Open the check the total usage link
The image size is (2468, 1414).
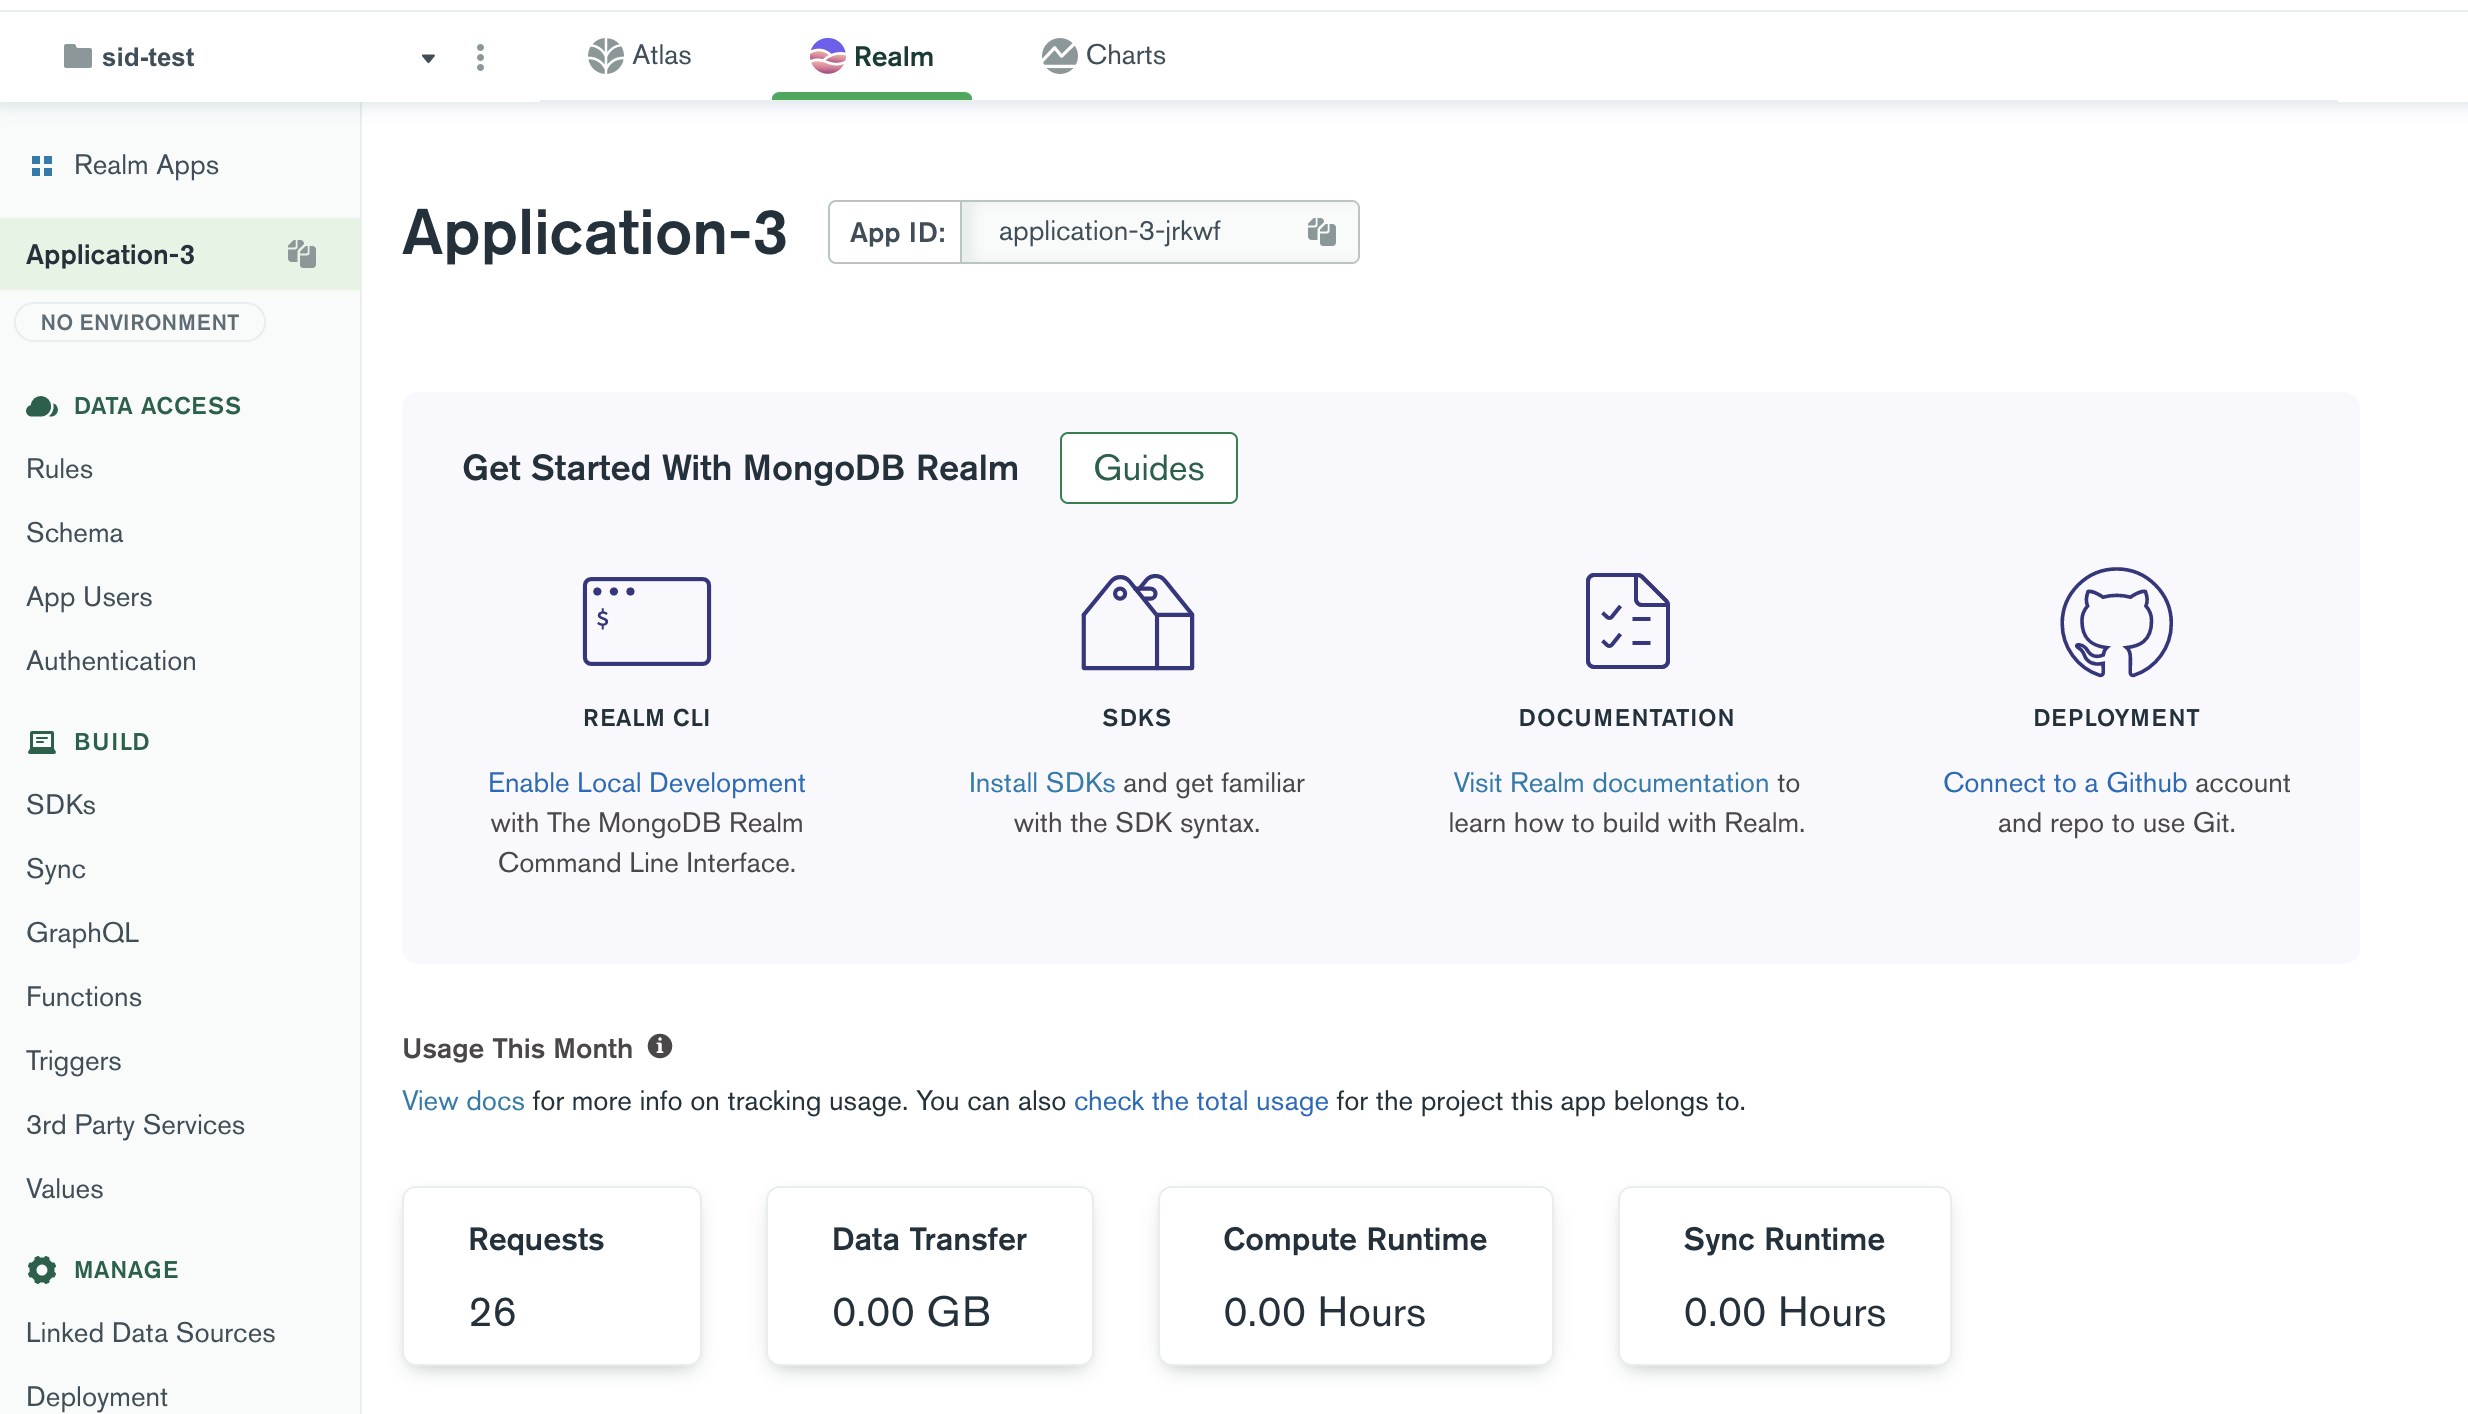point(1200,1101)
